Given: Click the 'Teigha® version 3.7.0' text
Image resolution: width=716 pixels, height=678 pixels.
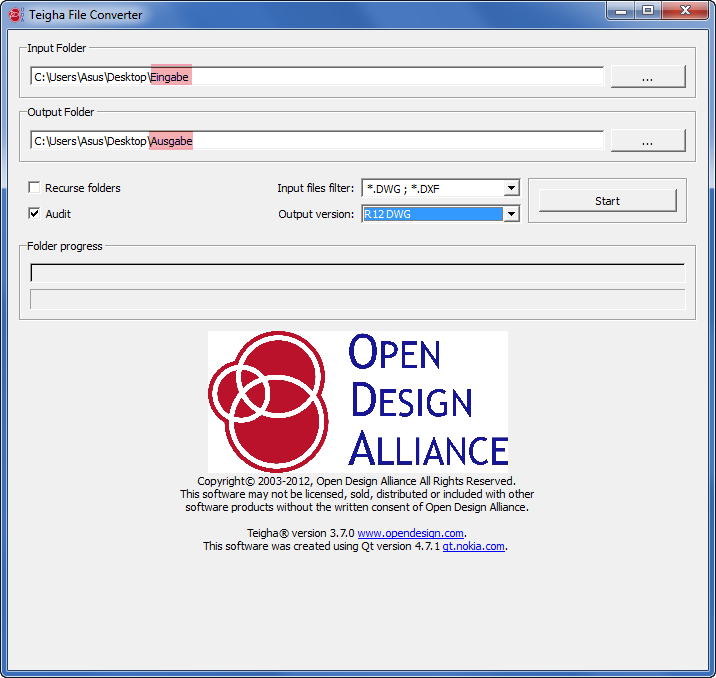Looking at the screenshot, I should coord(300,533).
